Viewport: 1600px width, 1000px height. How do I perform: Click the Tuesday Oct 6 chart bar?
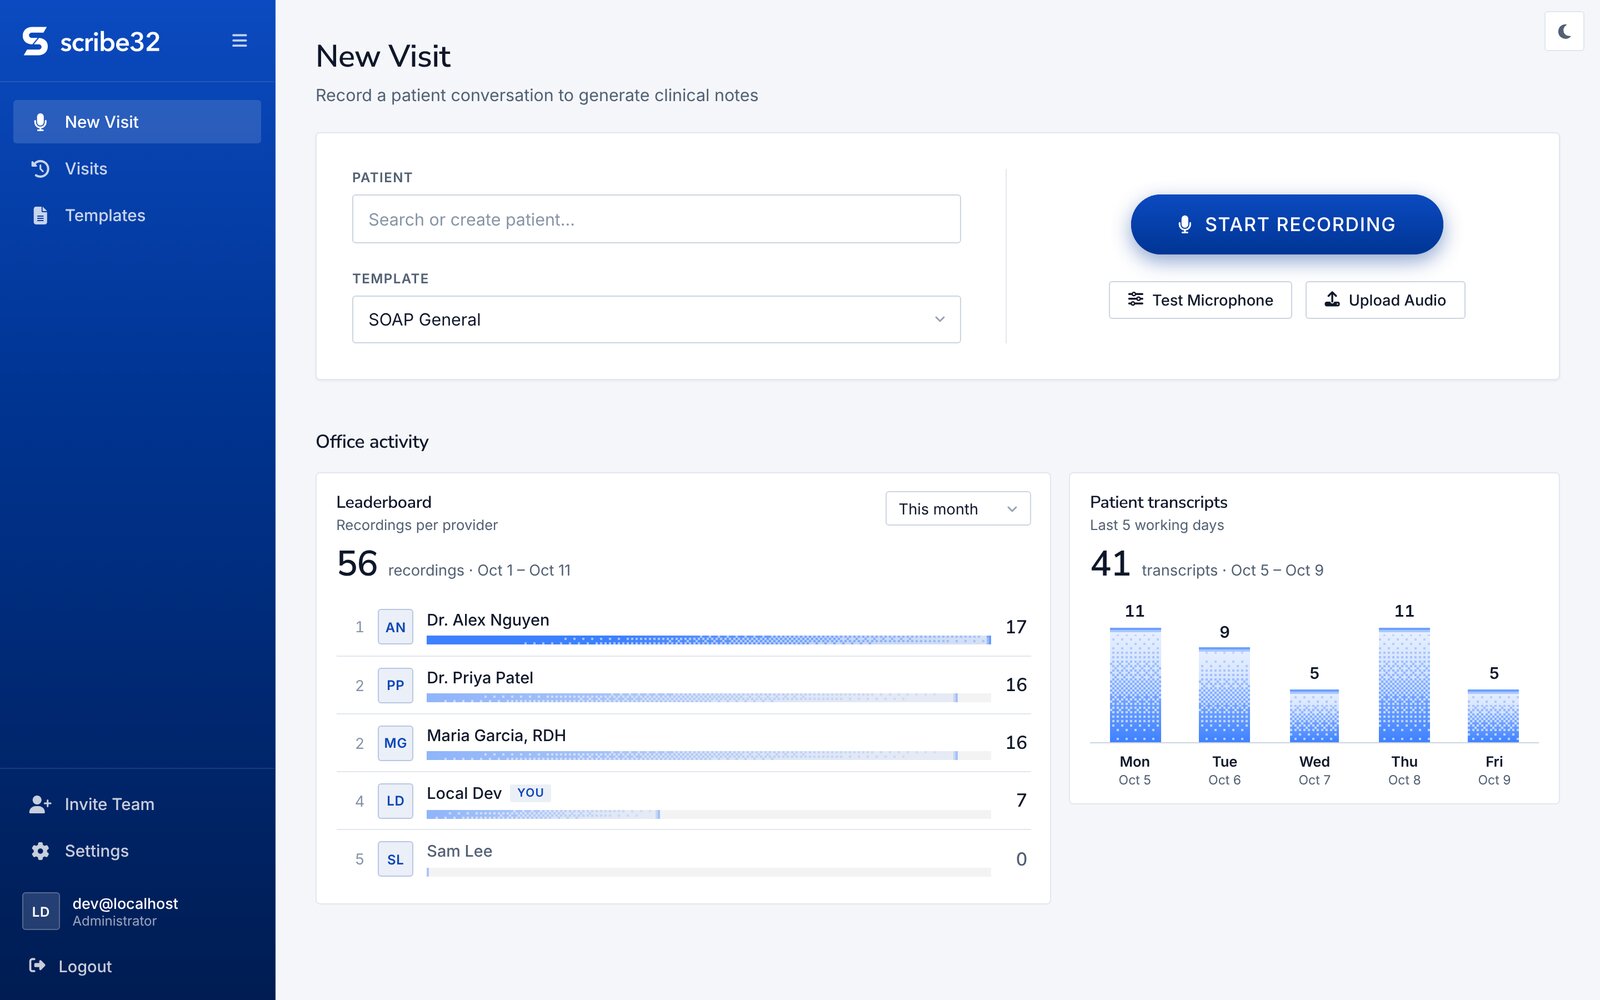pos(1224,695)
